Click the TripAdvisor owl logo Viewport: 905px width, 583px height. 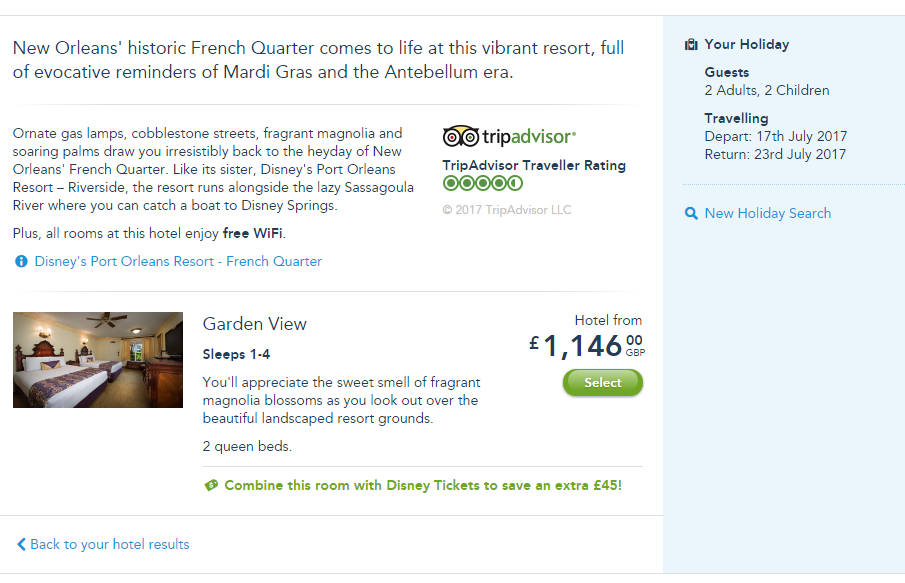(460, 136)
